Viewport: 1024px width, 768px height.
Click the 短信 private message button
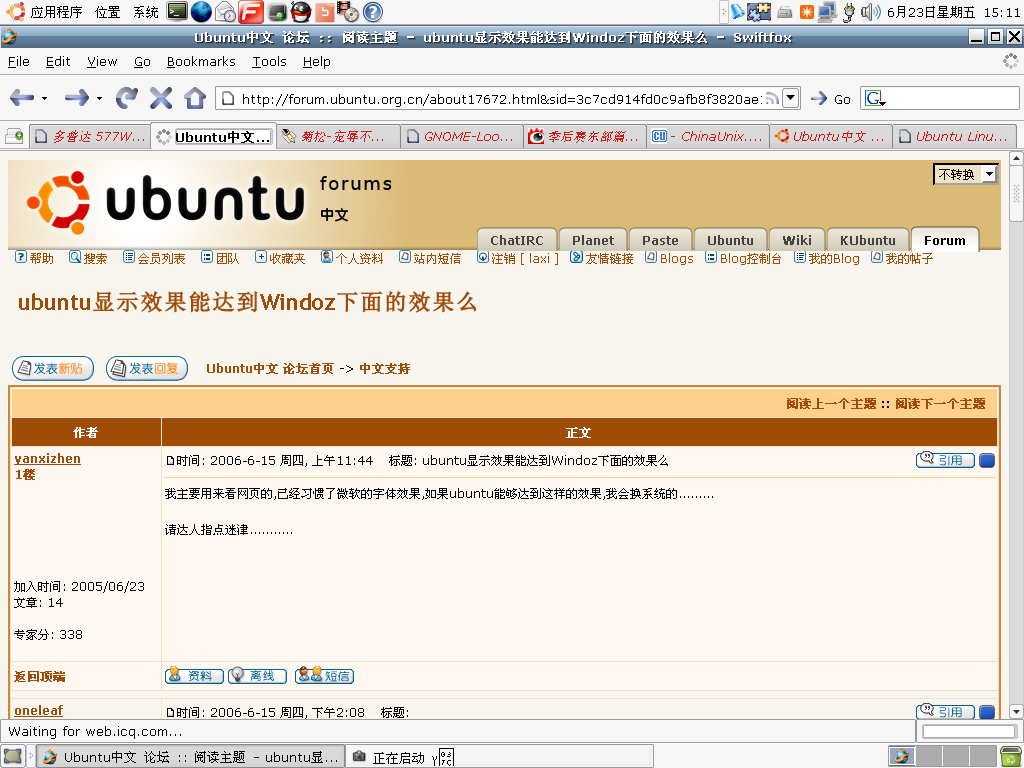pyautogui.click(x=324, y=675)
